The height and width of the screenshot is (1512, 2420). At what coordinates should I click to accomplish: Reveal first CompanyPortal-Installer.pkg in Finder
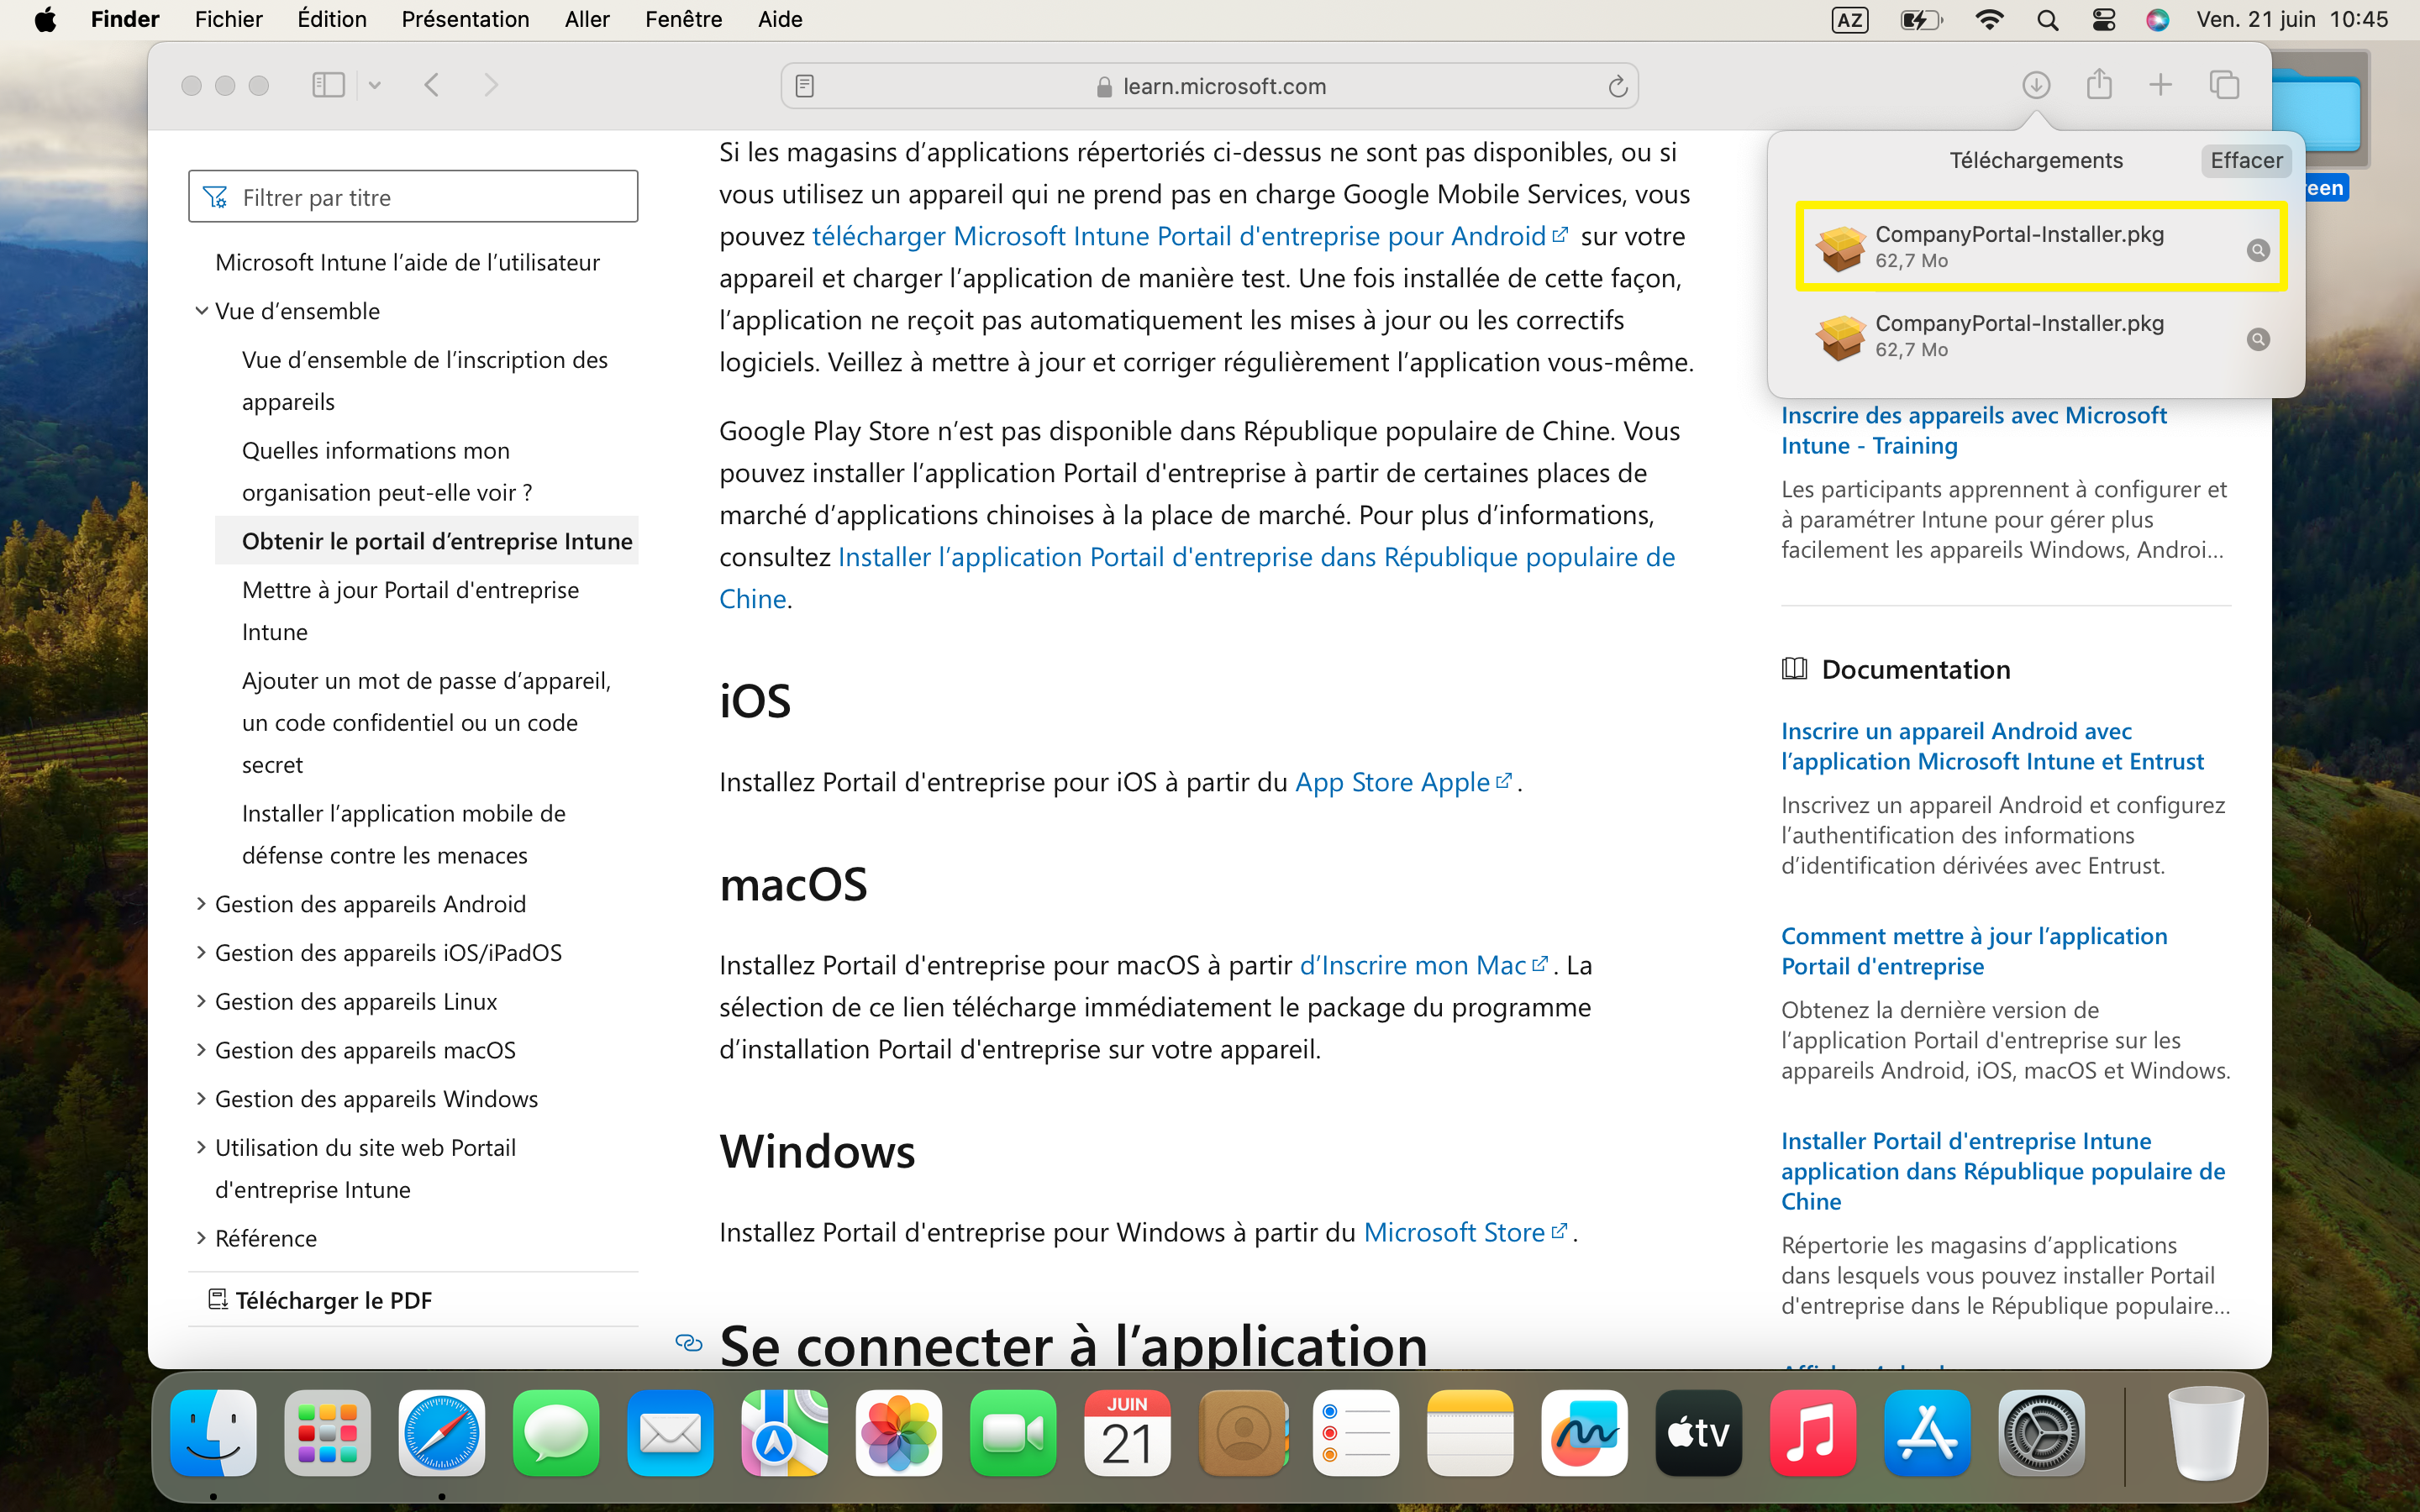click(x=2258, y=250)
